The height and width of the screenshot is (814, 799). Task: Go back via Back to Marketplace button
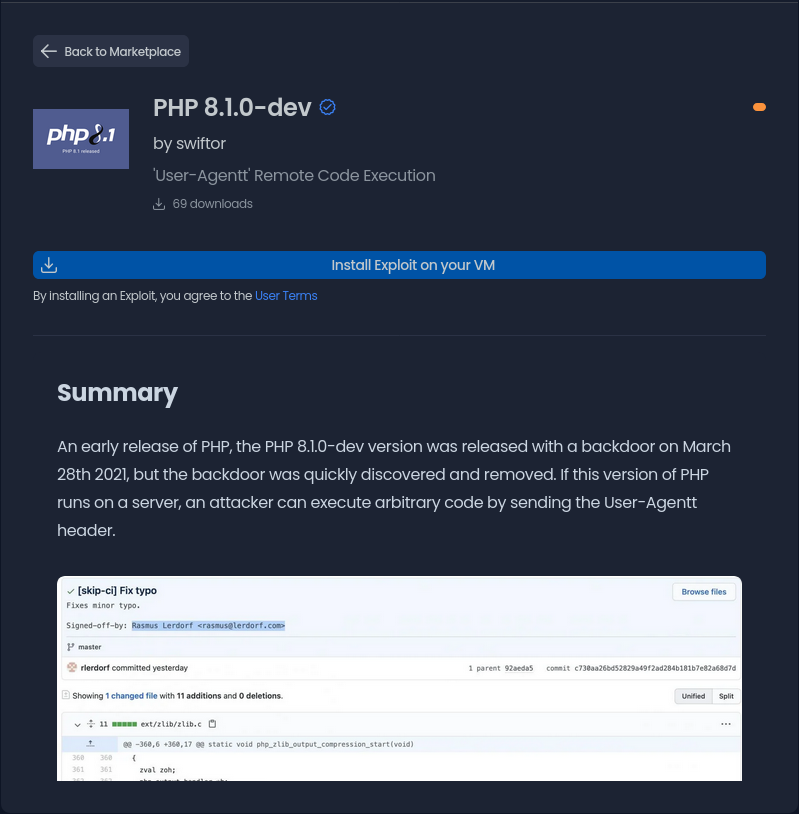pyautogui.click(x=111, y=51)
